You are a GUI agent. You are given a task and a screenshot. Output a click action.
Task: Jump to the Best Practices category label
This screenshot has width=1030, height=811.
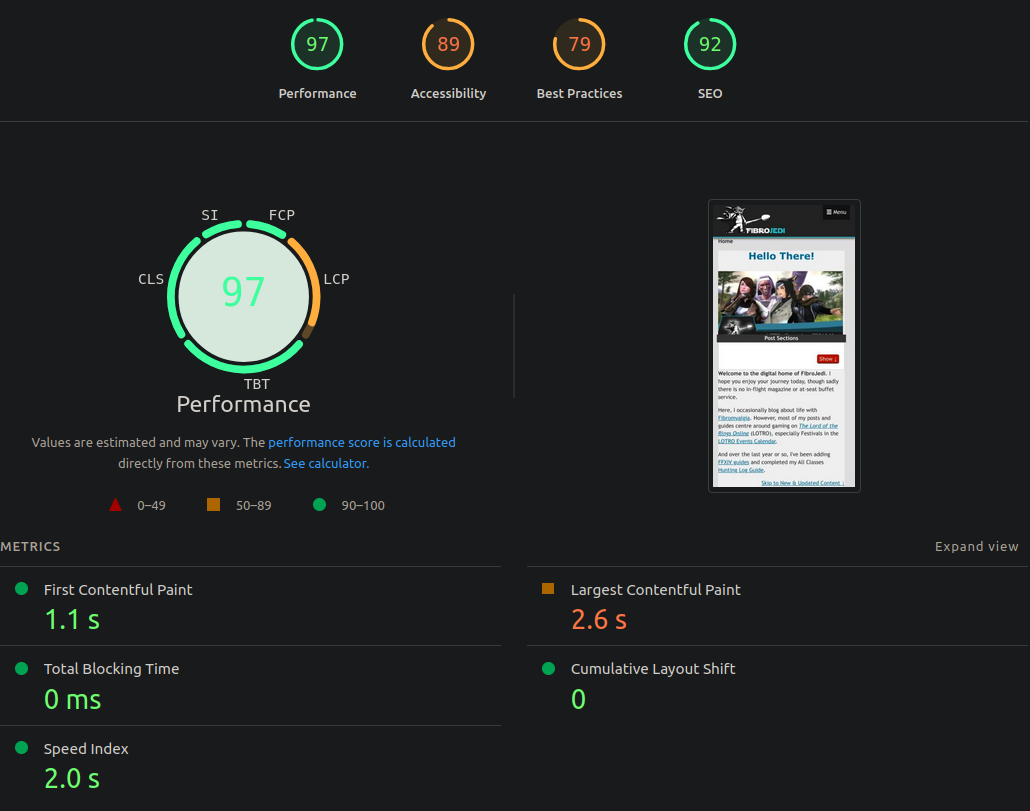pyautogui.click(x=579, y=93)
